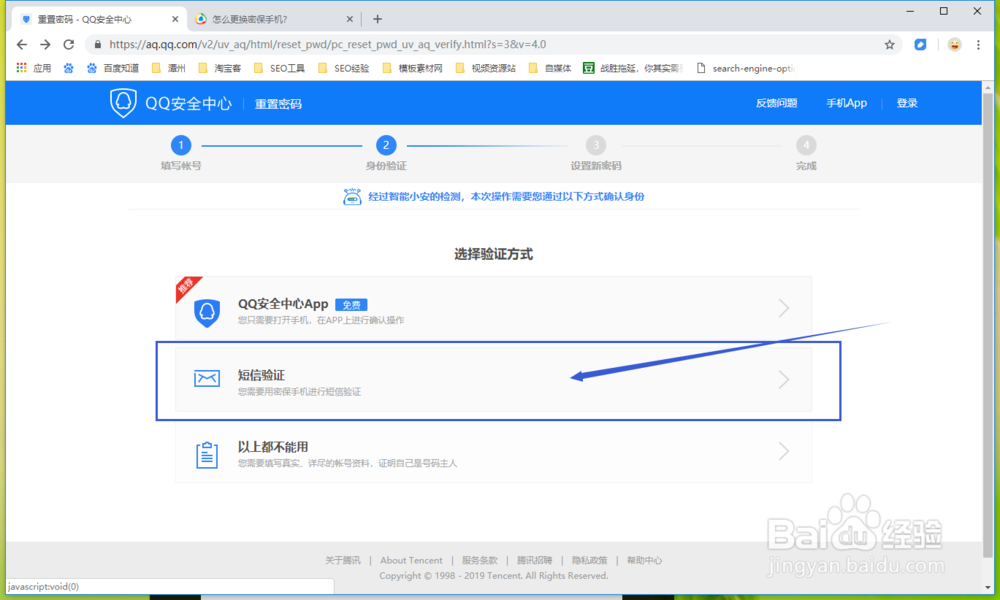
Task: Open the 服务条款 footer link
Action: pos(480,560)
